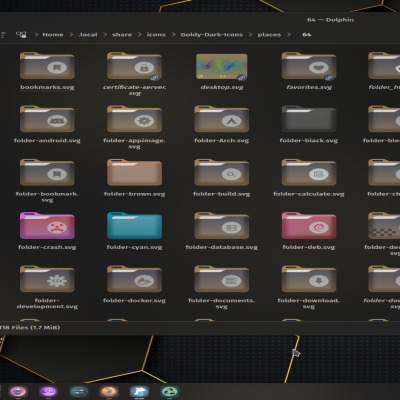Select the favorites.svg heart folder icon
Viewport: 400px width, 400px height.
[309, 66]
